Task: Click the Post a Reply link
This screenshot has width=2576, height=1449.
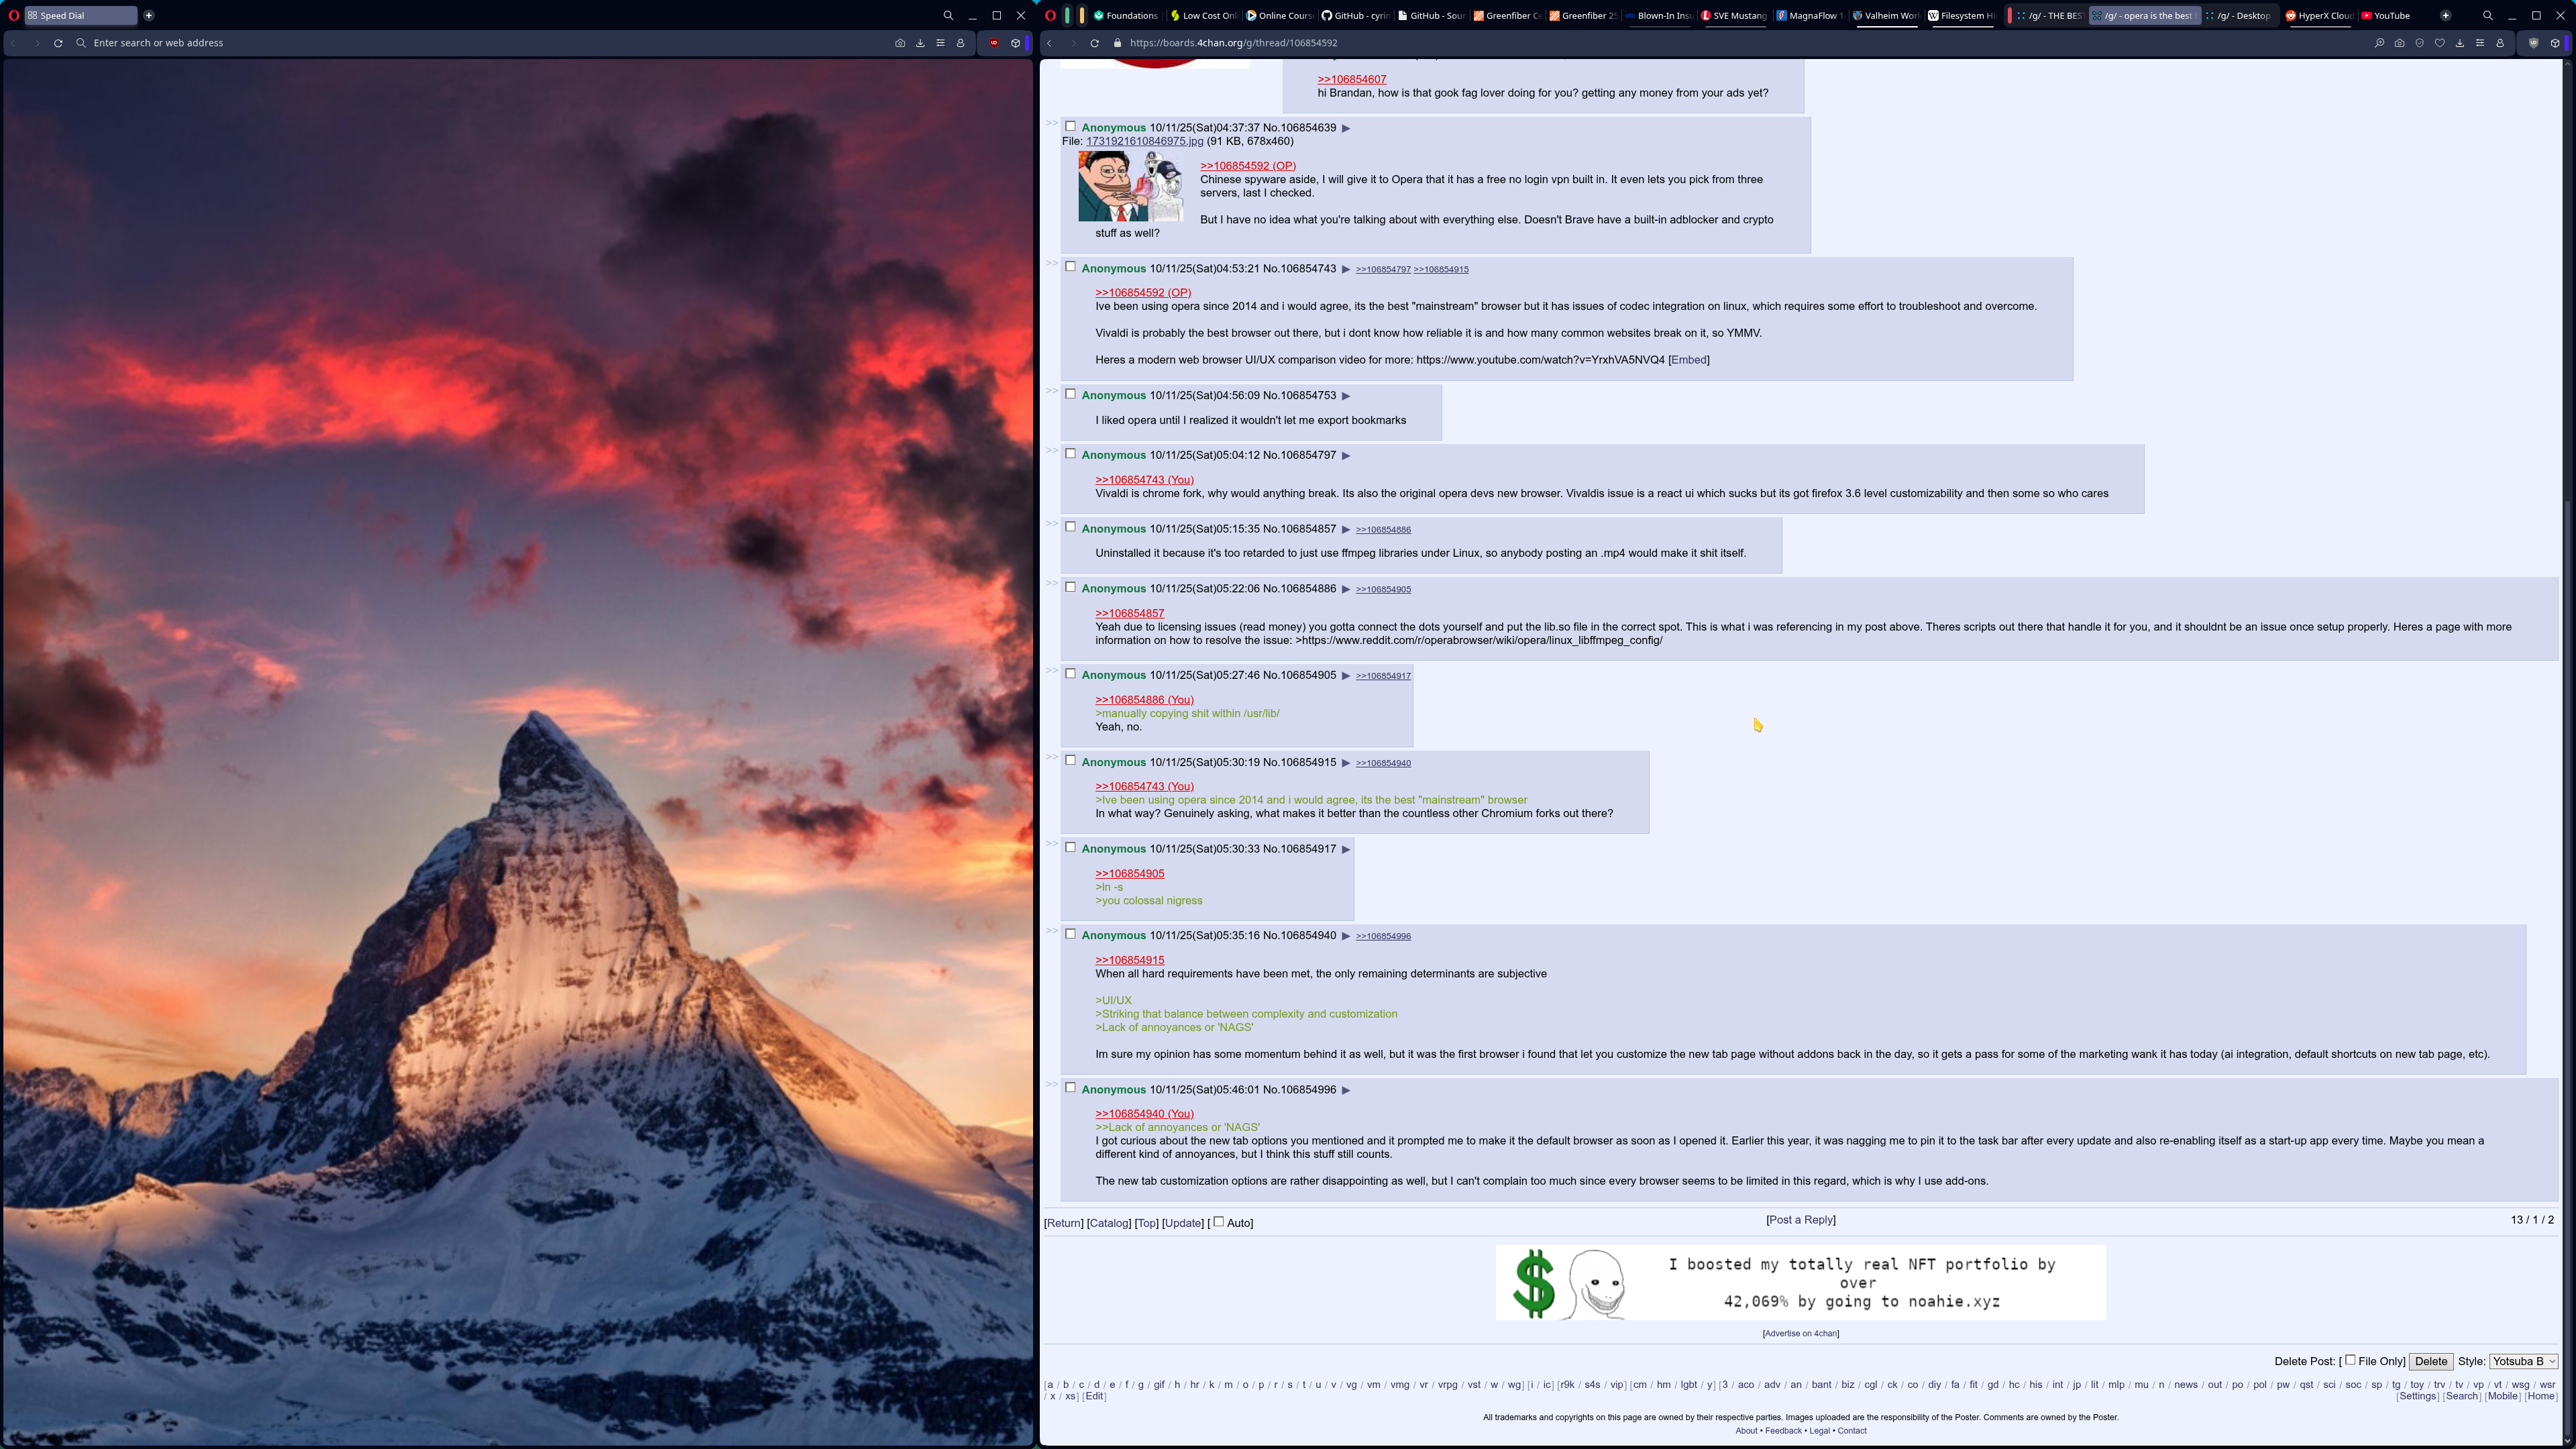Action: (x=1800, y=1220)
